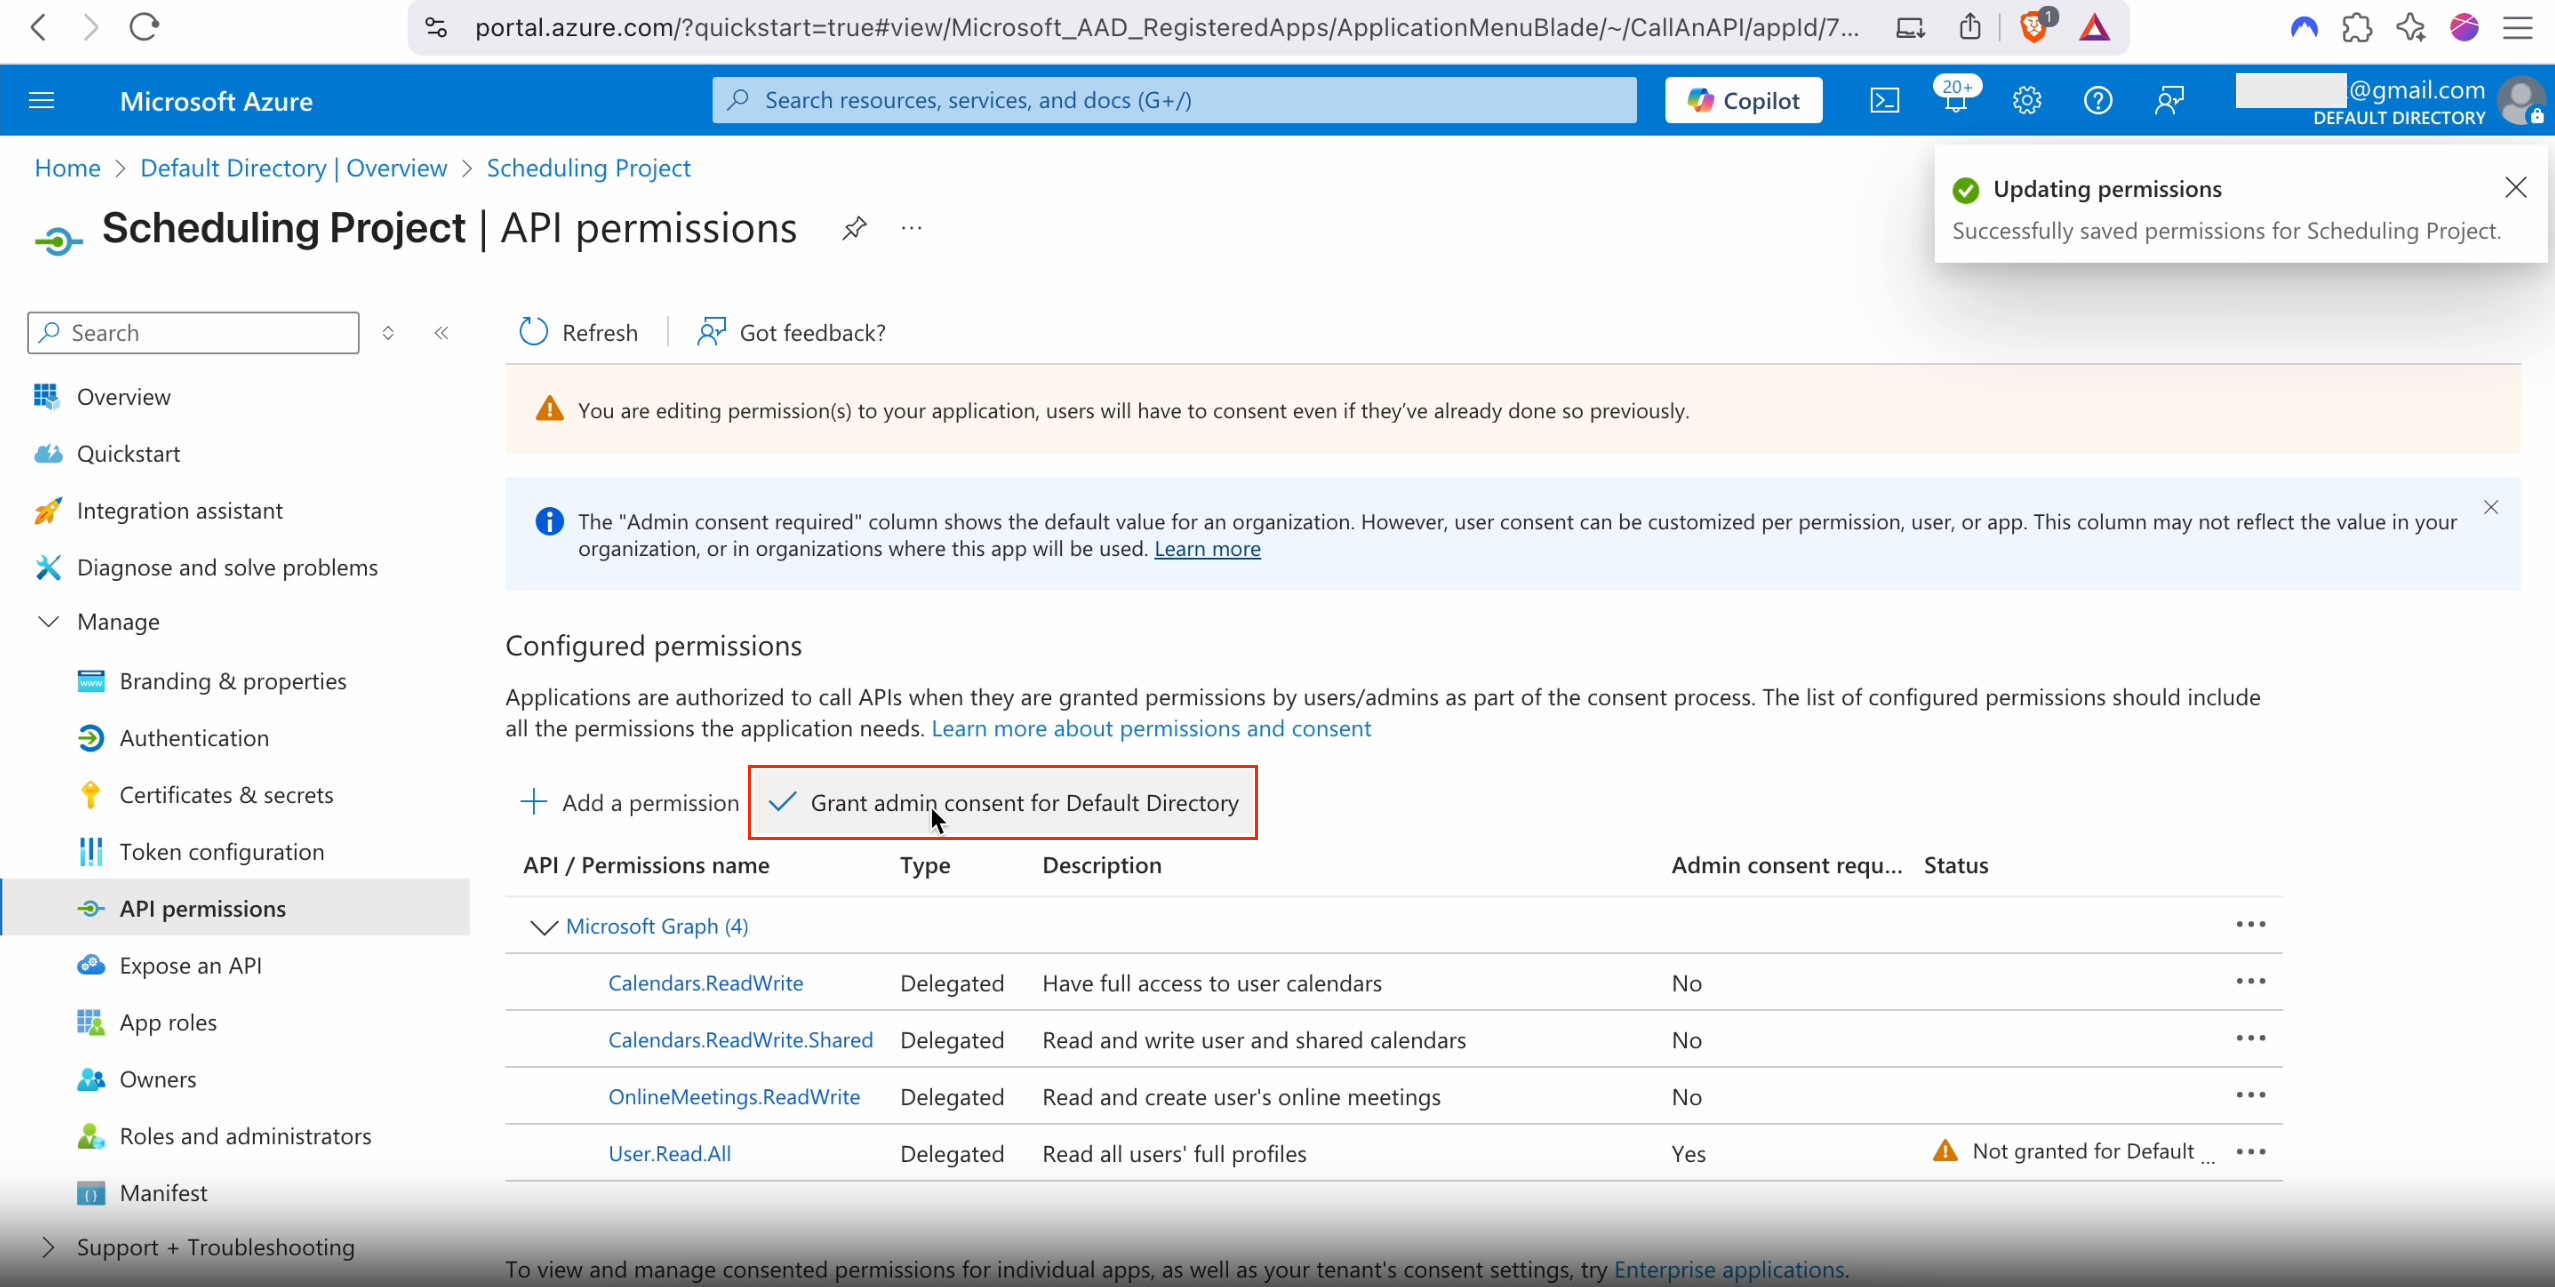The width and height of the screenshot is (2555, 1287).
Task: Open the Azure portal hamburger menu
Action: pos(42,101)
